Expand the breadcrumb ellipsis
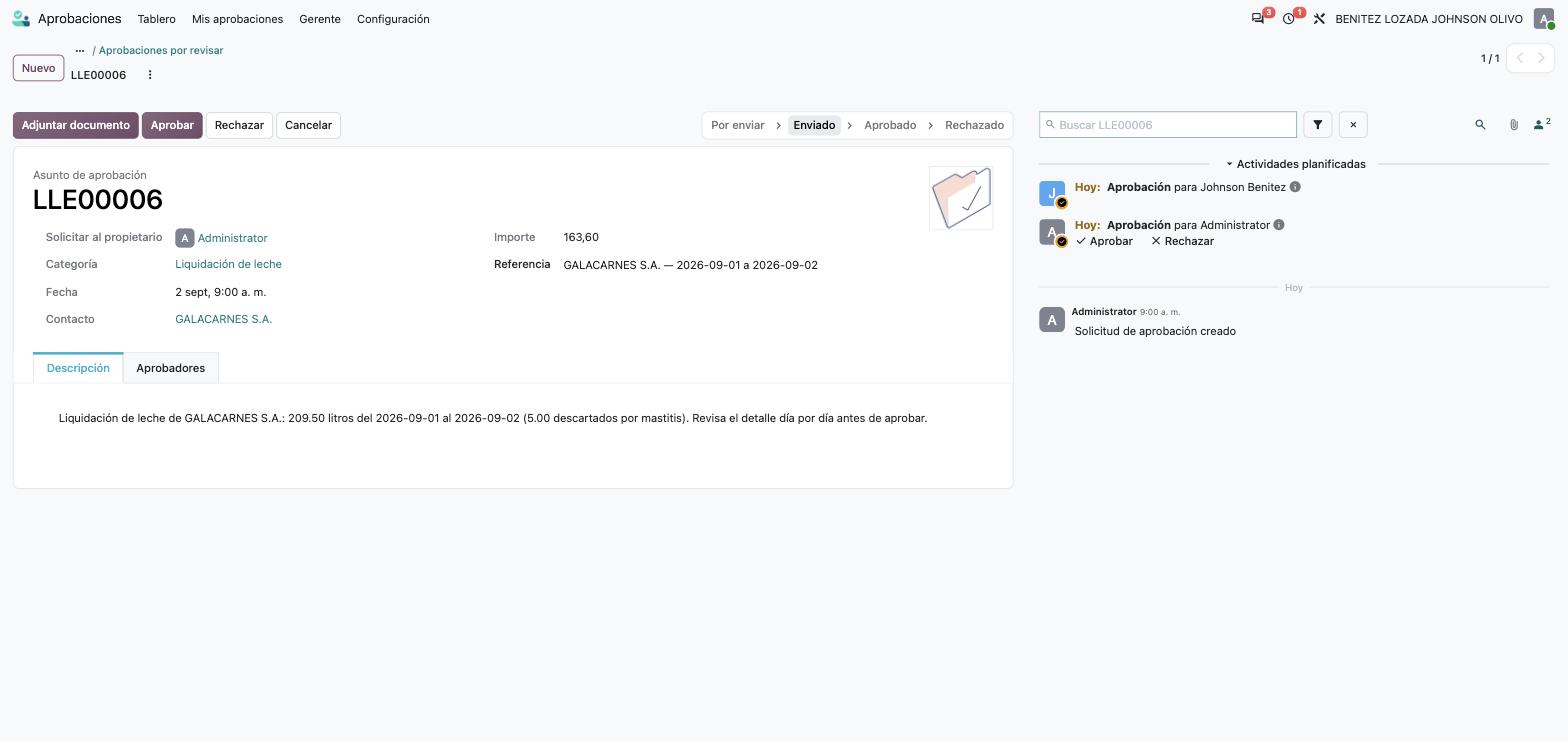1568x742 pixels. click(x=80, y=50)
